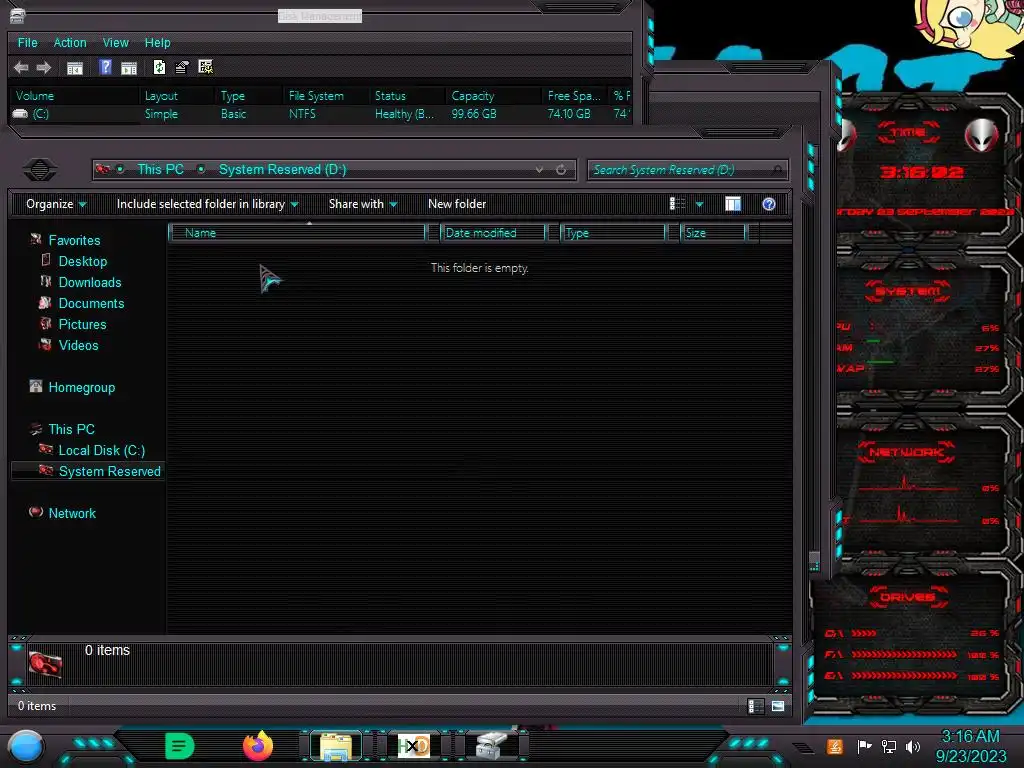
Task: Select Network in the navigation pane
Action: pyautogui.click(x=72, y=513)
